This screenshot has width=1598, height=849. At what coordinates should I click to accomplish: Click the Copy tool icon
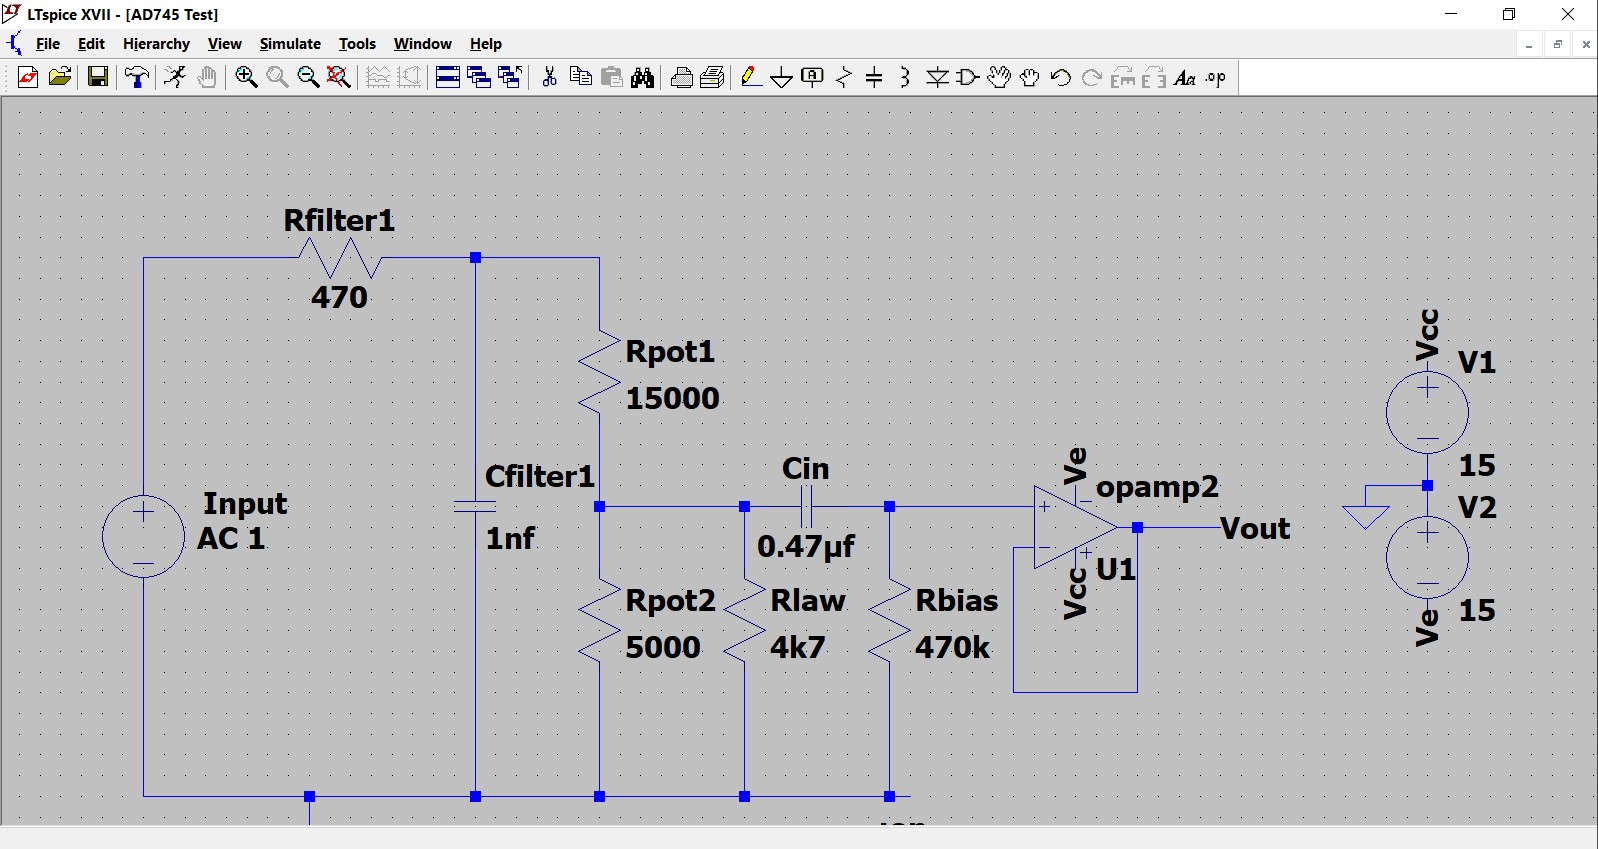pyautogui.click(x=580, y=78)
